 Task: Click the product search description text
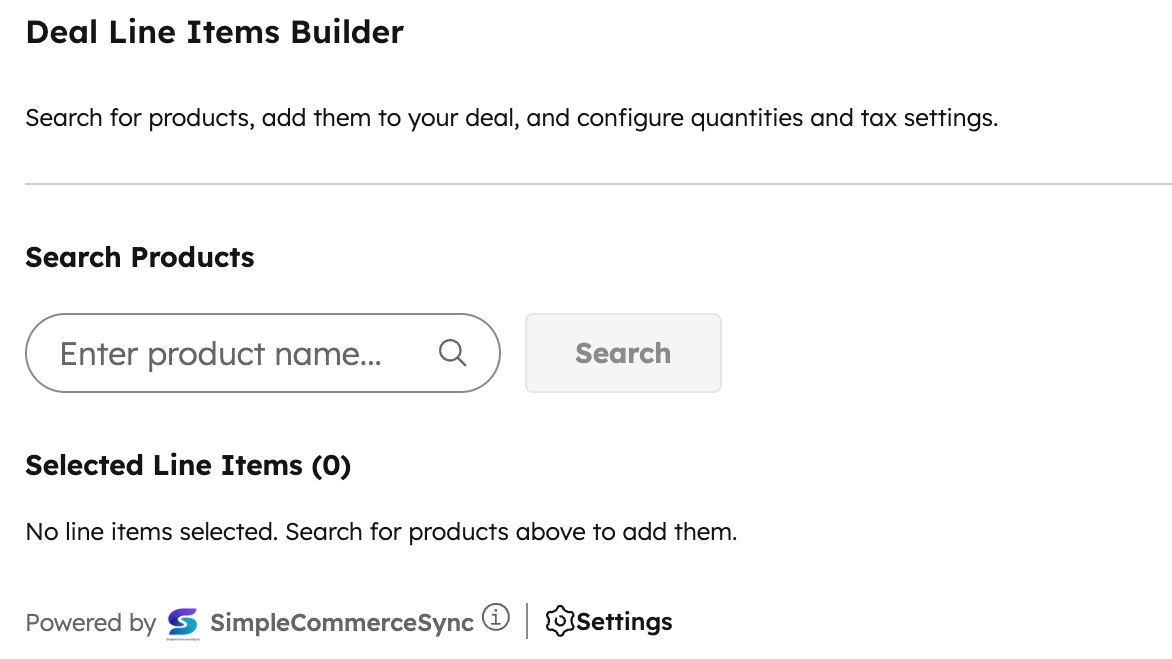pyautogui.click(x=511, y=118)
